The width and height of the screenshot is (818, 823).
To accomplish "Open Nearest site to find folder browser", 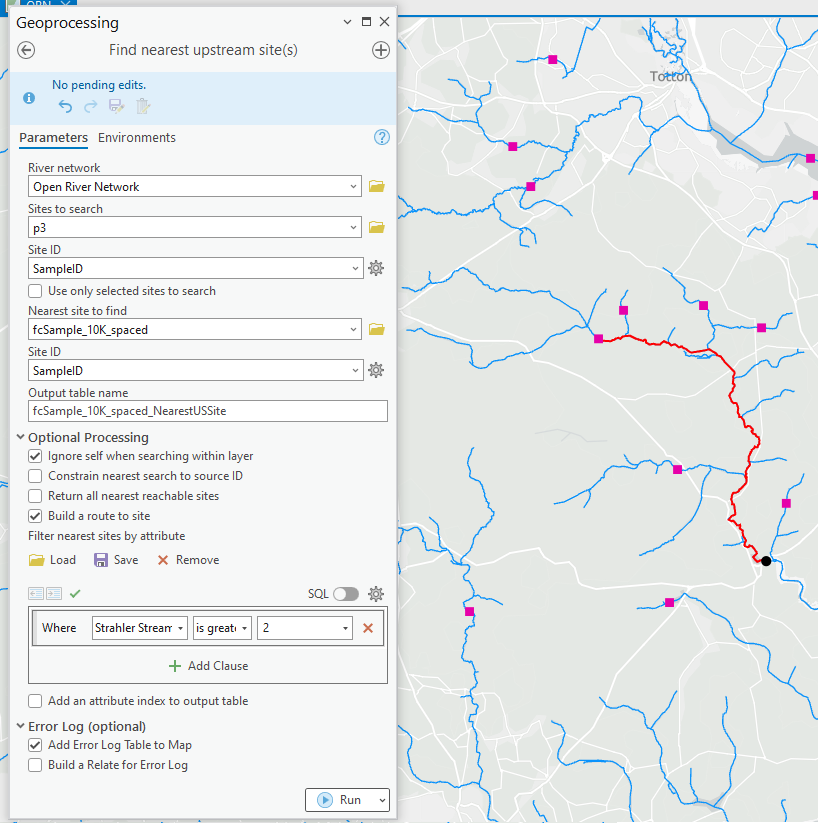I will click(x=376, y=329).
